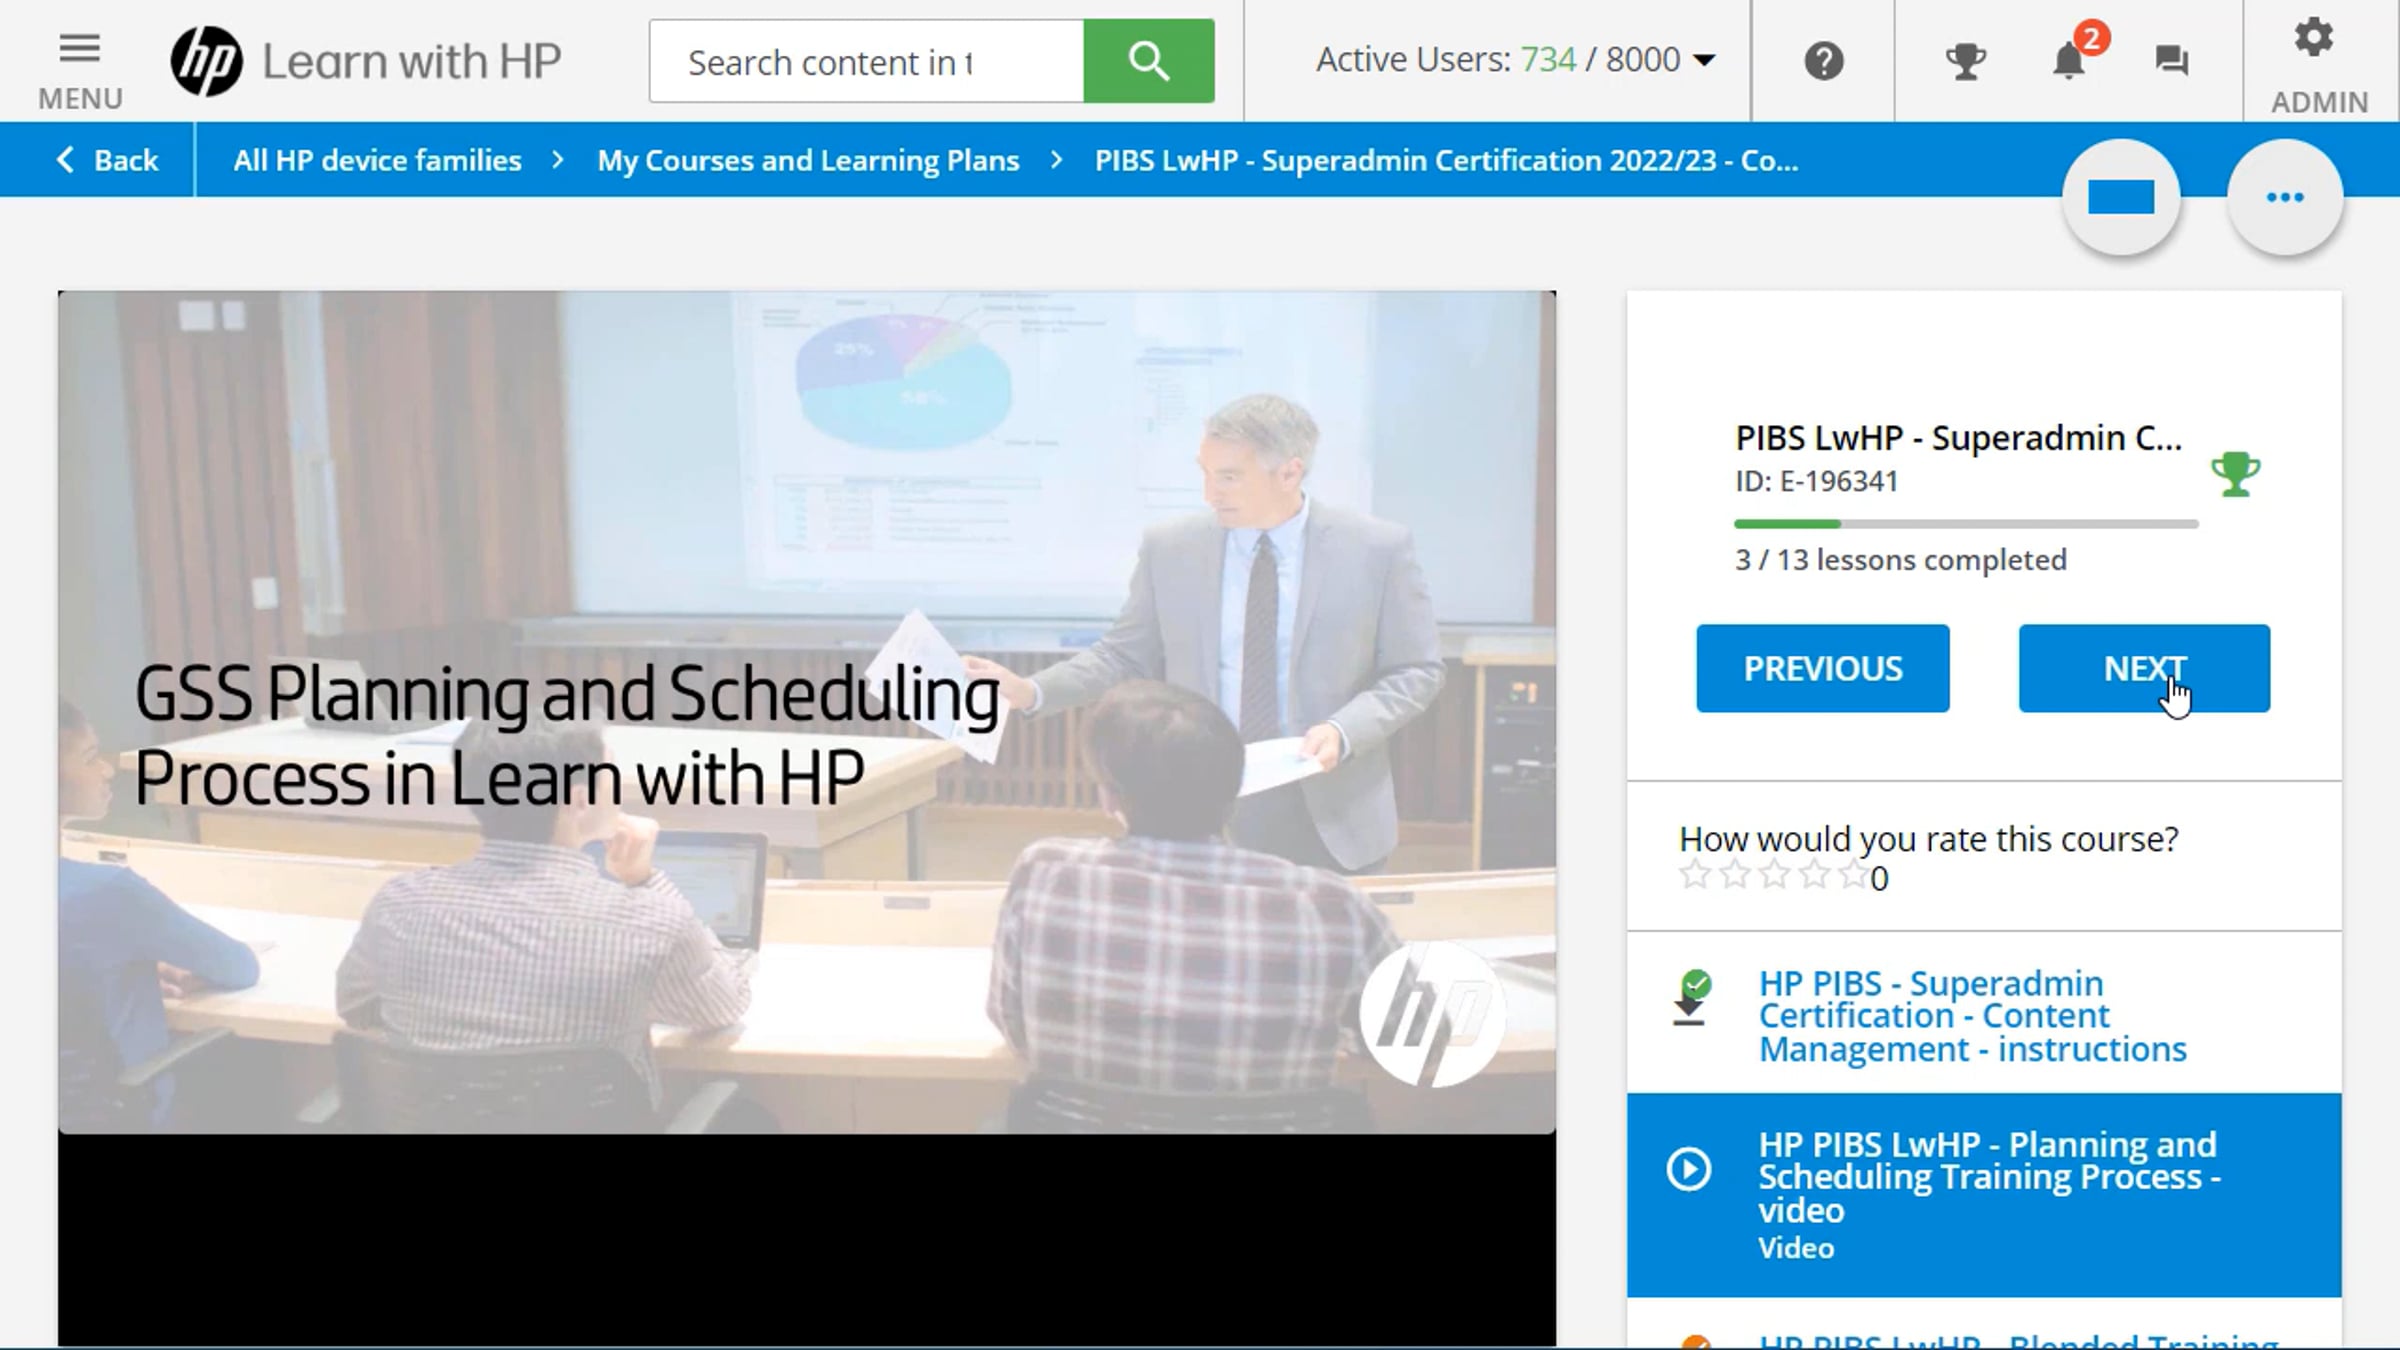Click the green search magnifier button
This screenshot has width=2400, height=1350.
pos(1148,61)
